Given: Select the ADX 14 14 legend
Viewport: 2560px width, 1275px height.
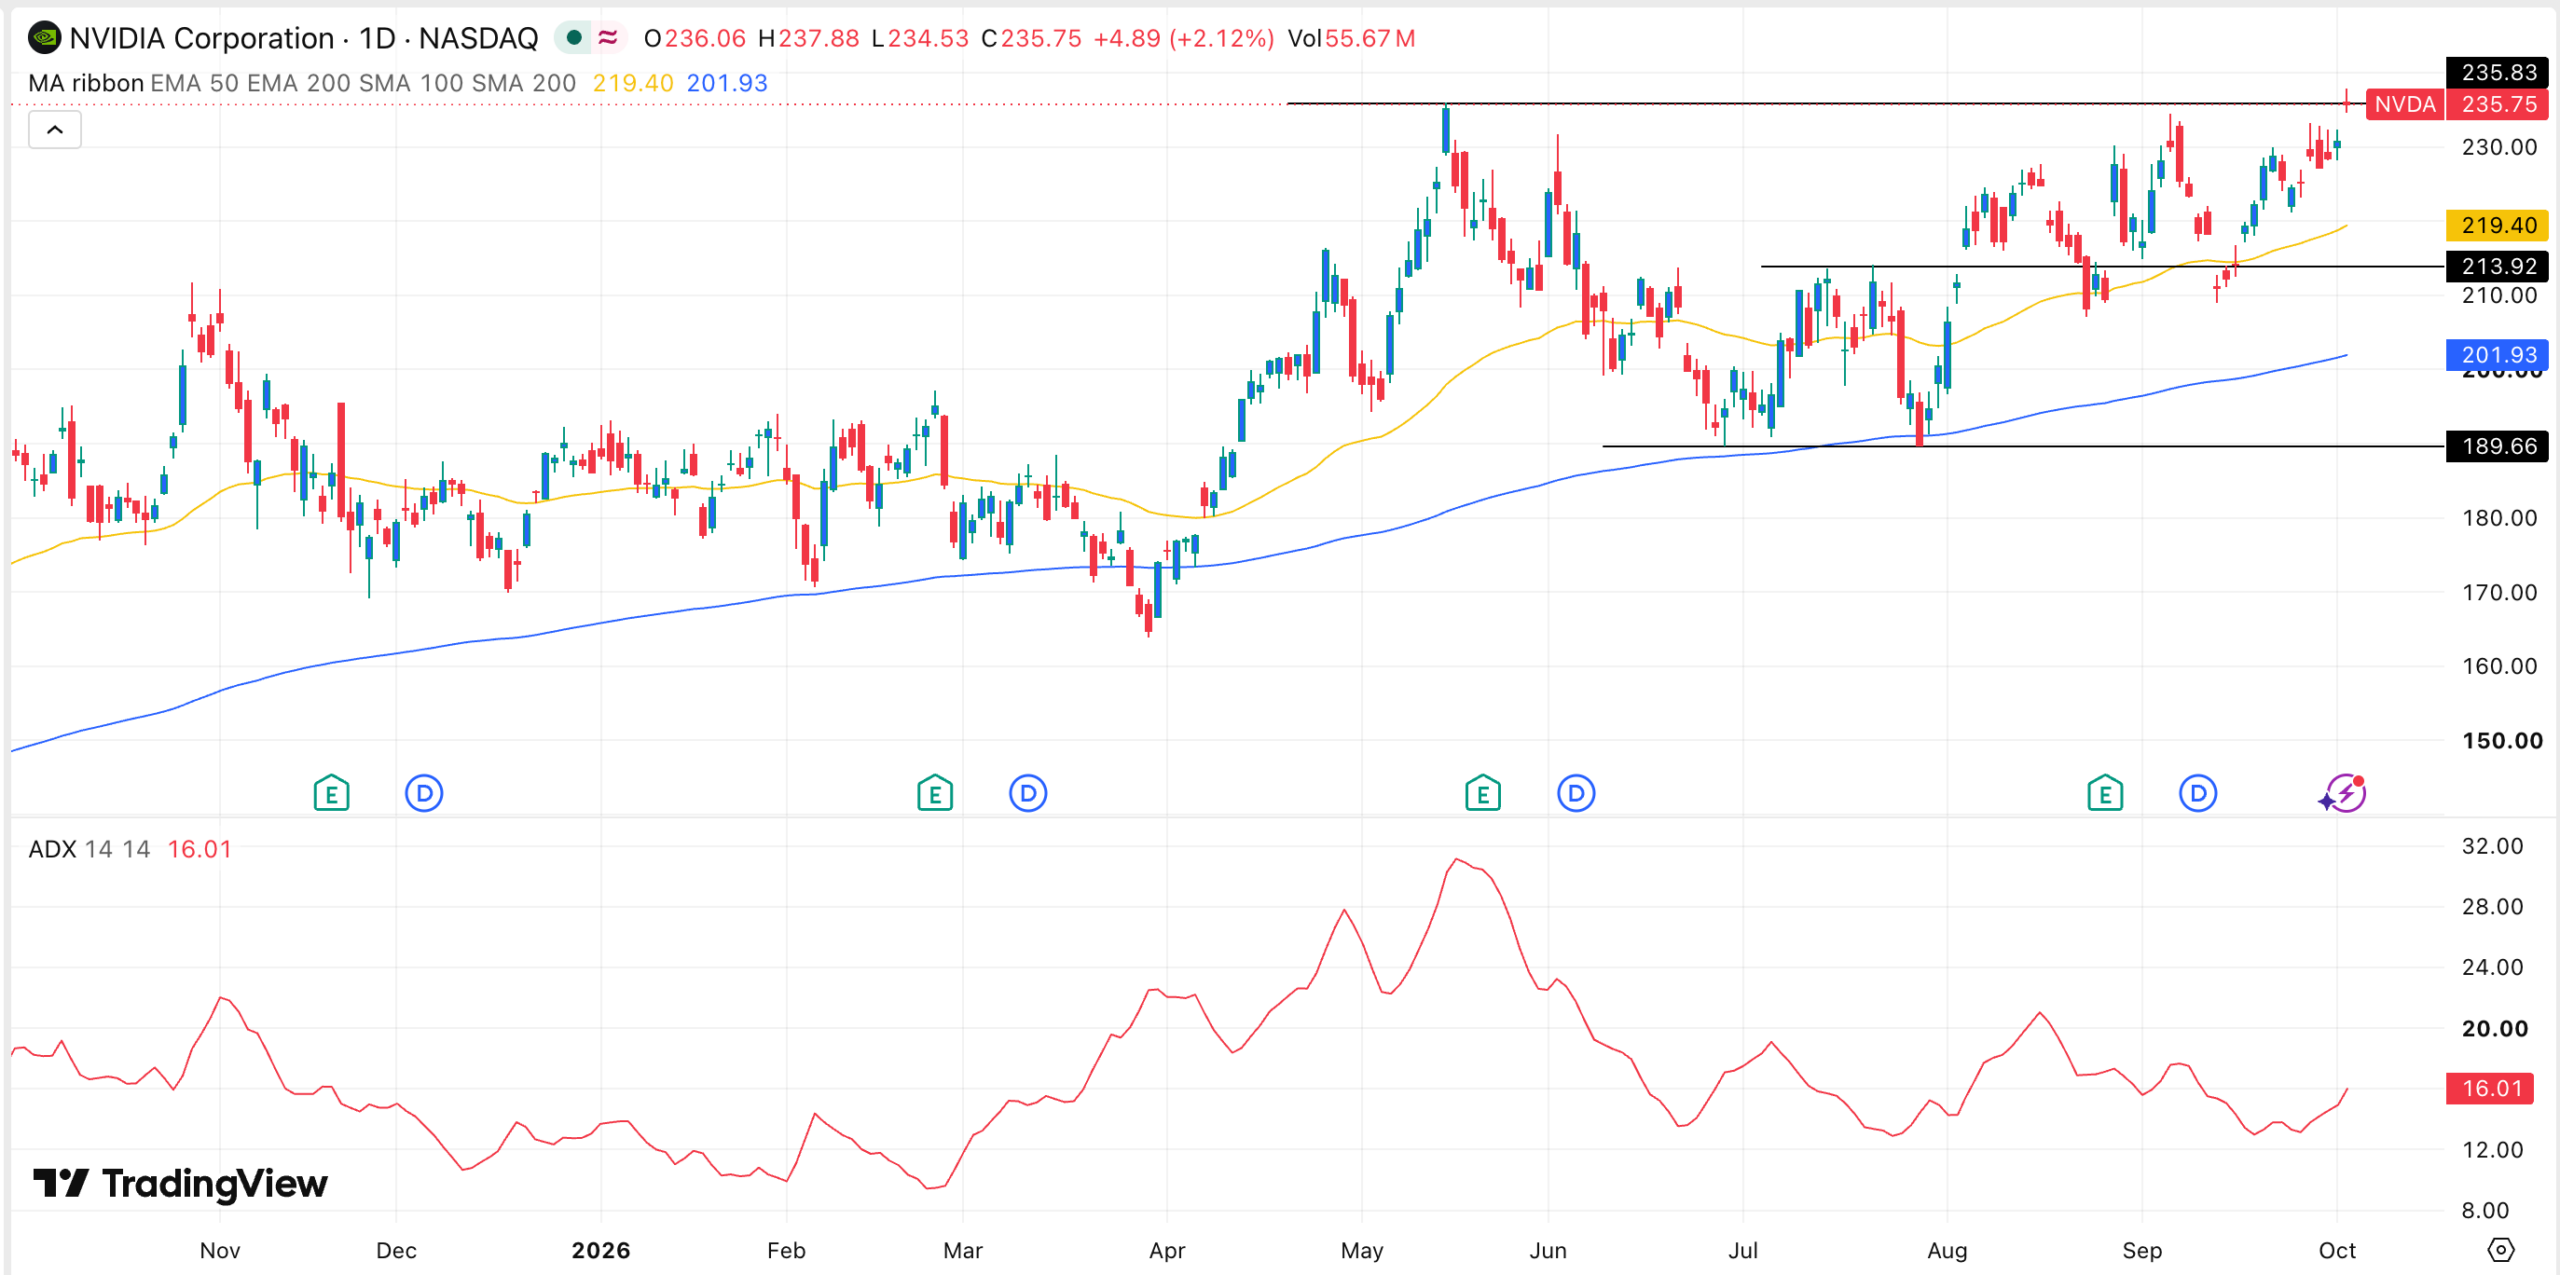Looking at the screenshot, I should (89, 849).
